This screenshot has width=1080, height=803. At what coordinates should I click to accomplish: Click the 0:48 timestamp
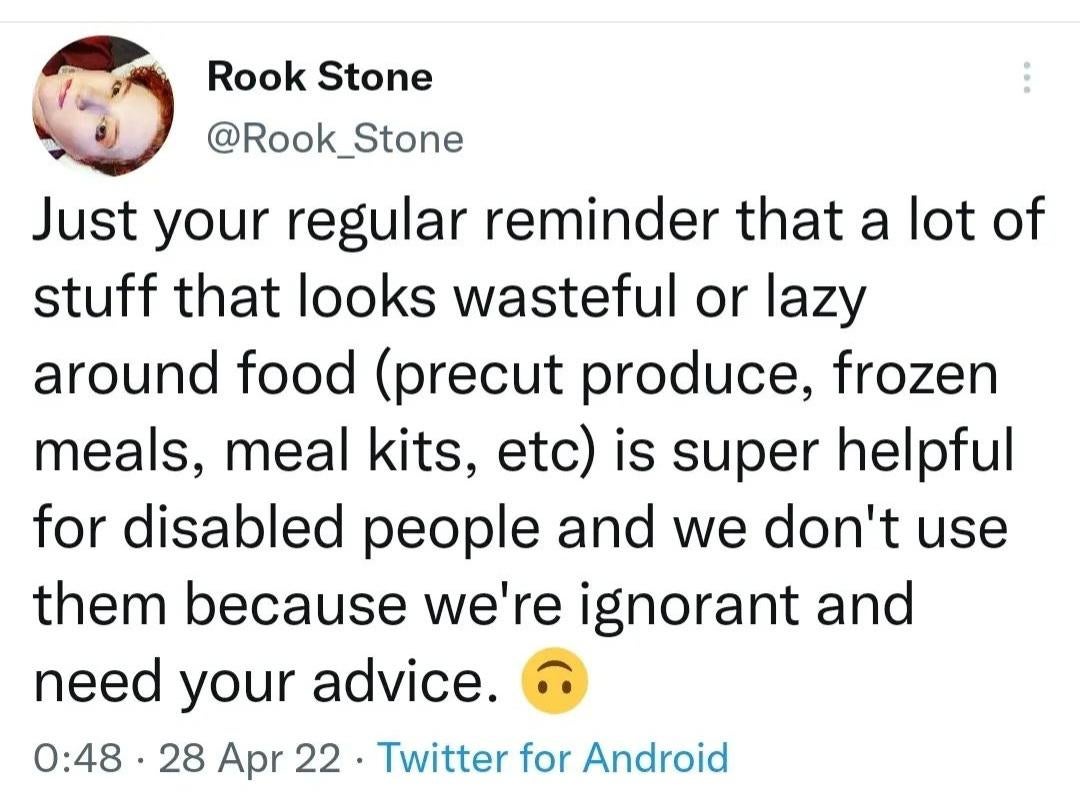click(x=78, y=758)
